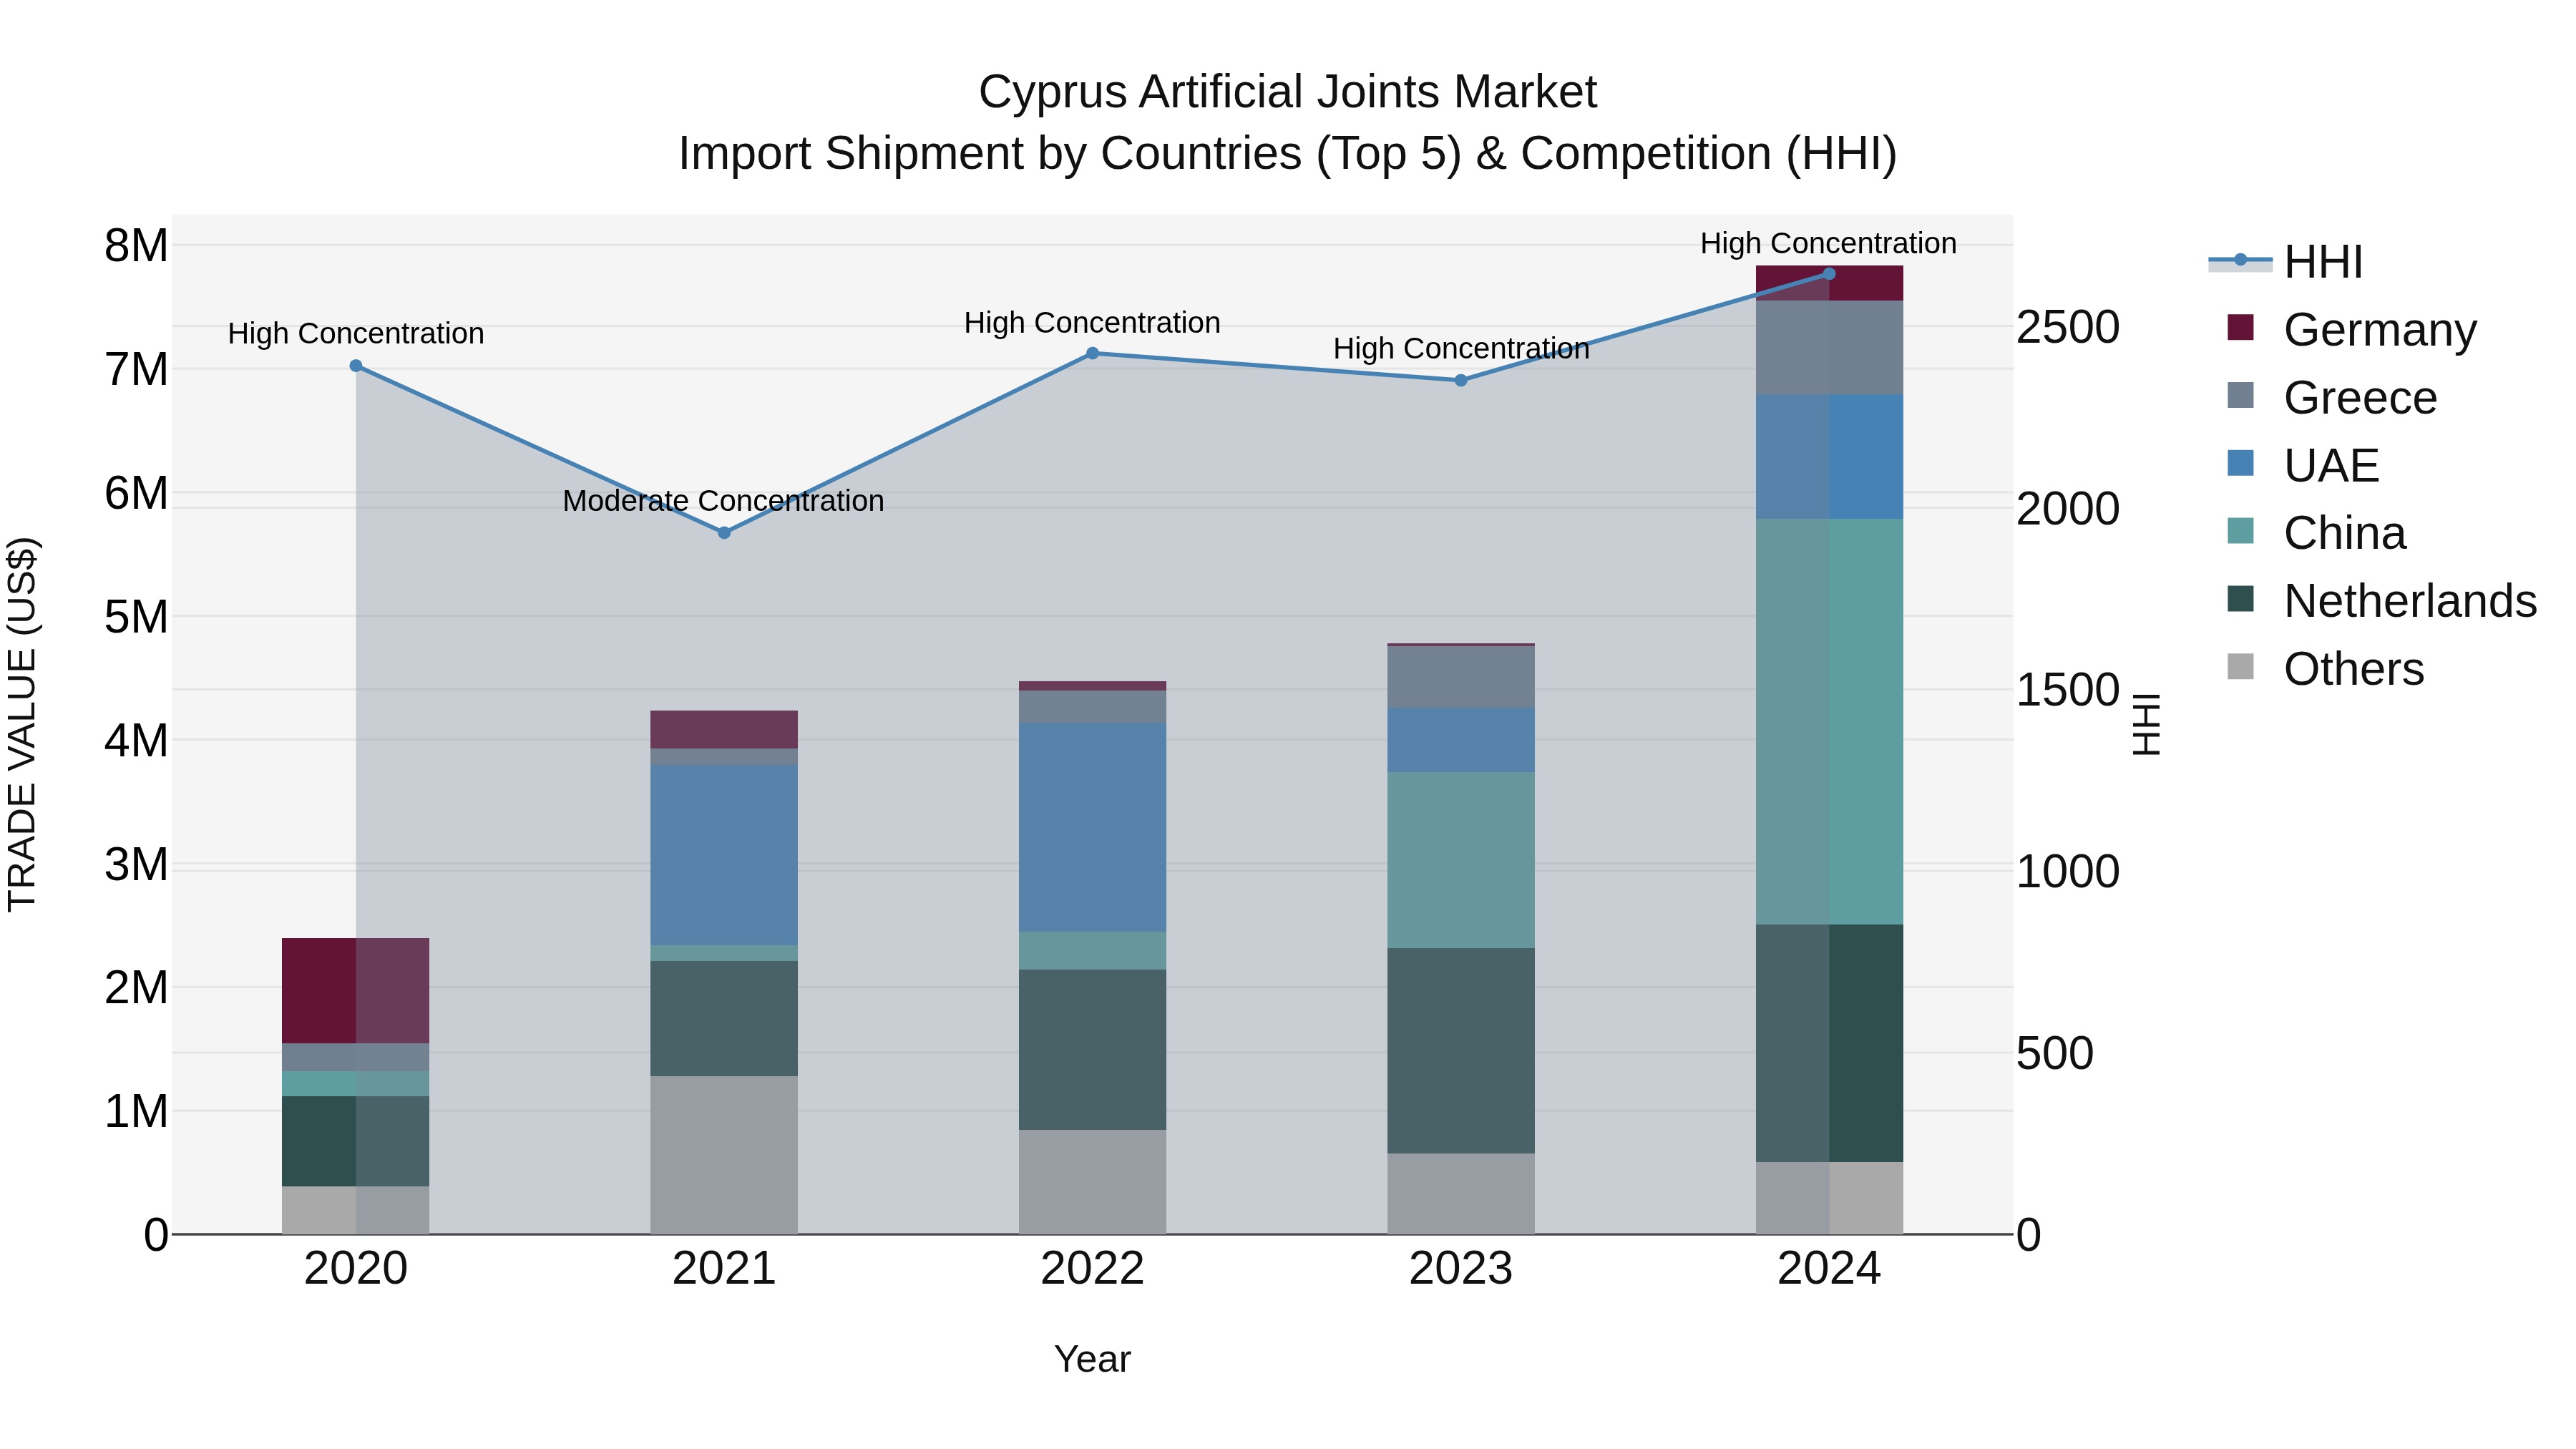Select the Netherlands segment in 2023 bar

pos(1460,1050)
